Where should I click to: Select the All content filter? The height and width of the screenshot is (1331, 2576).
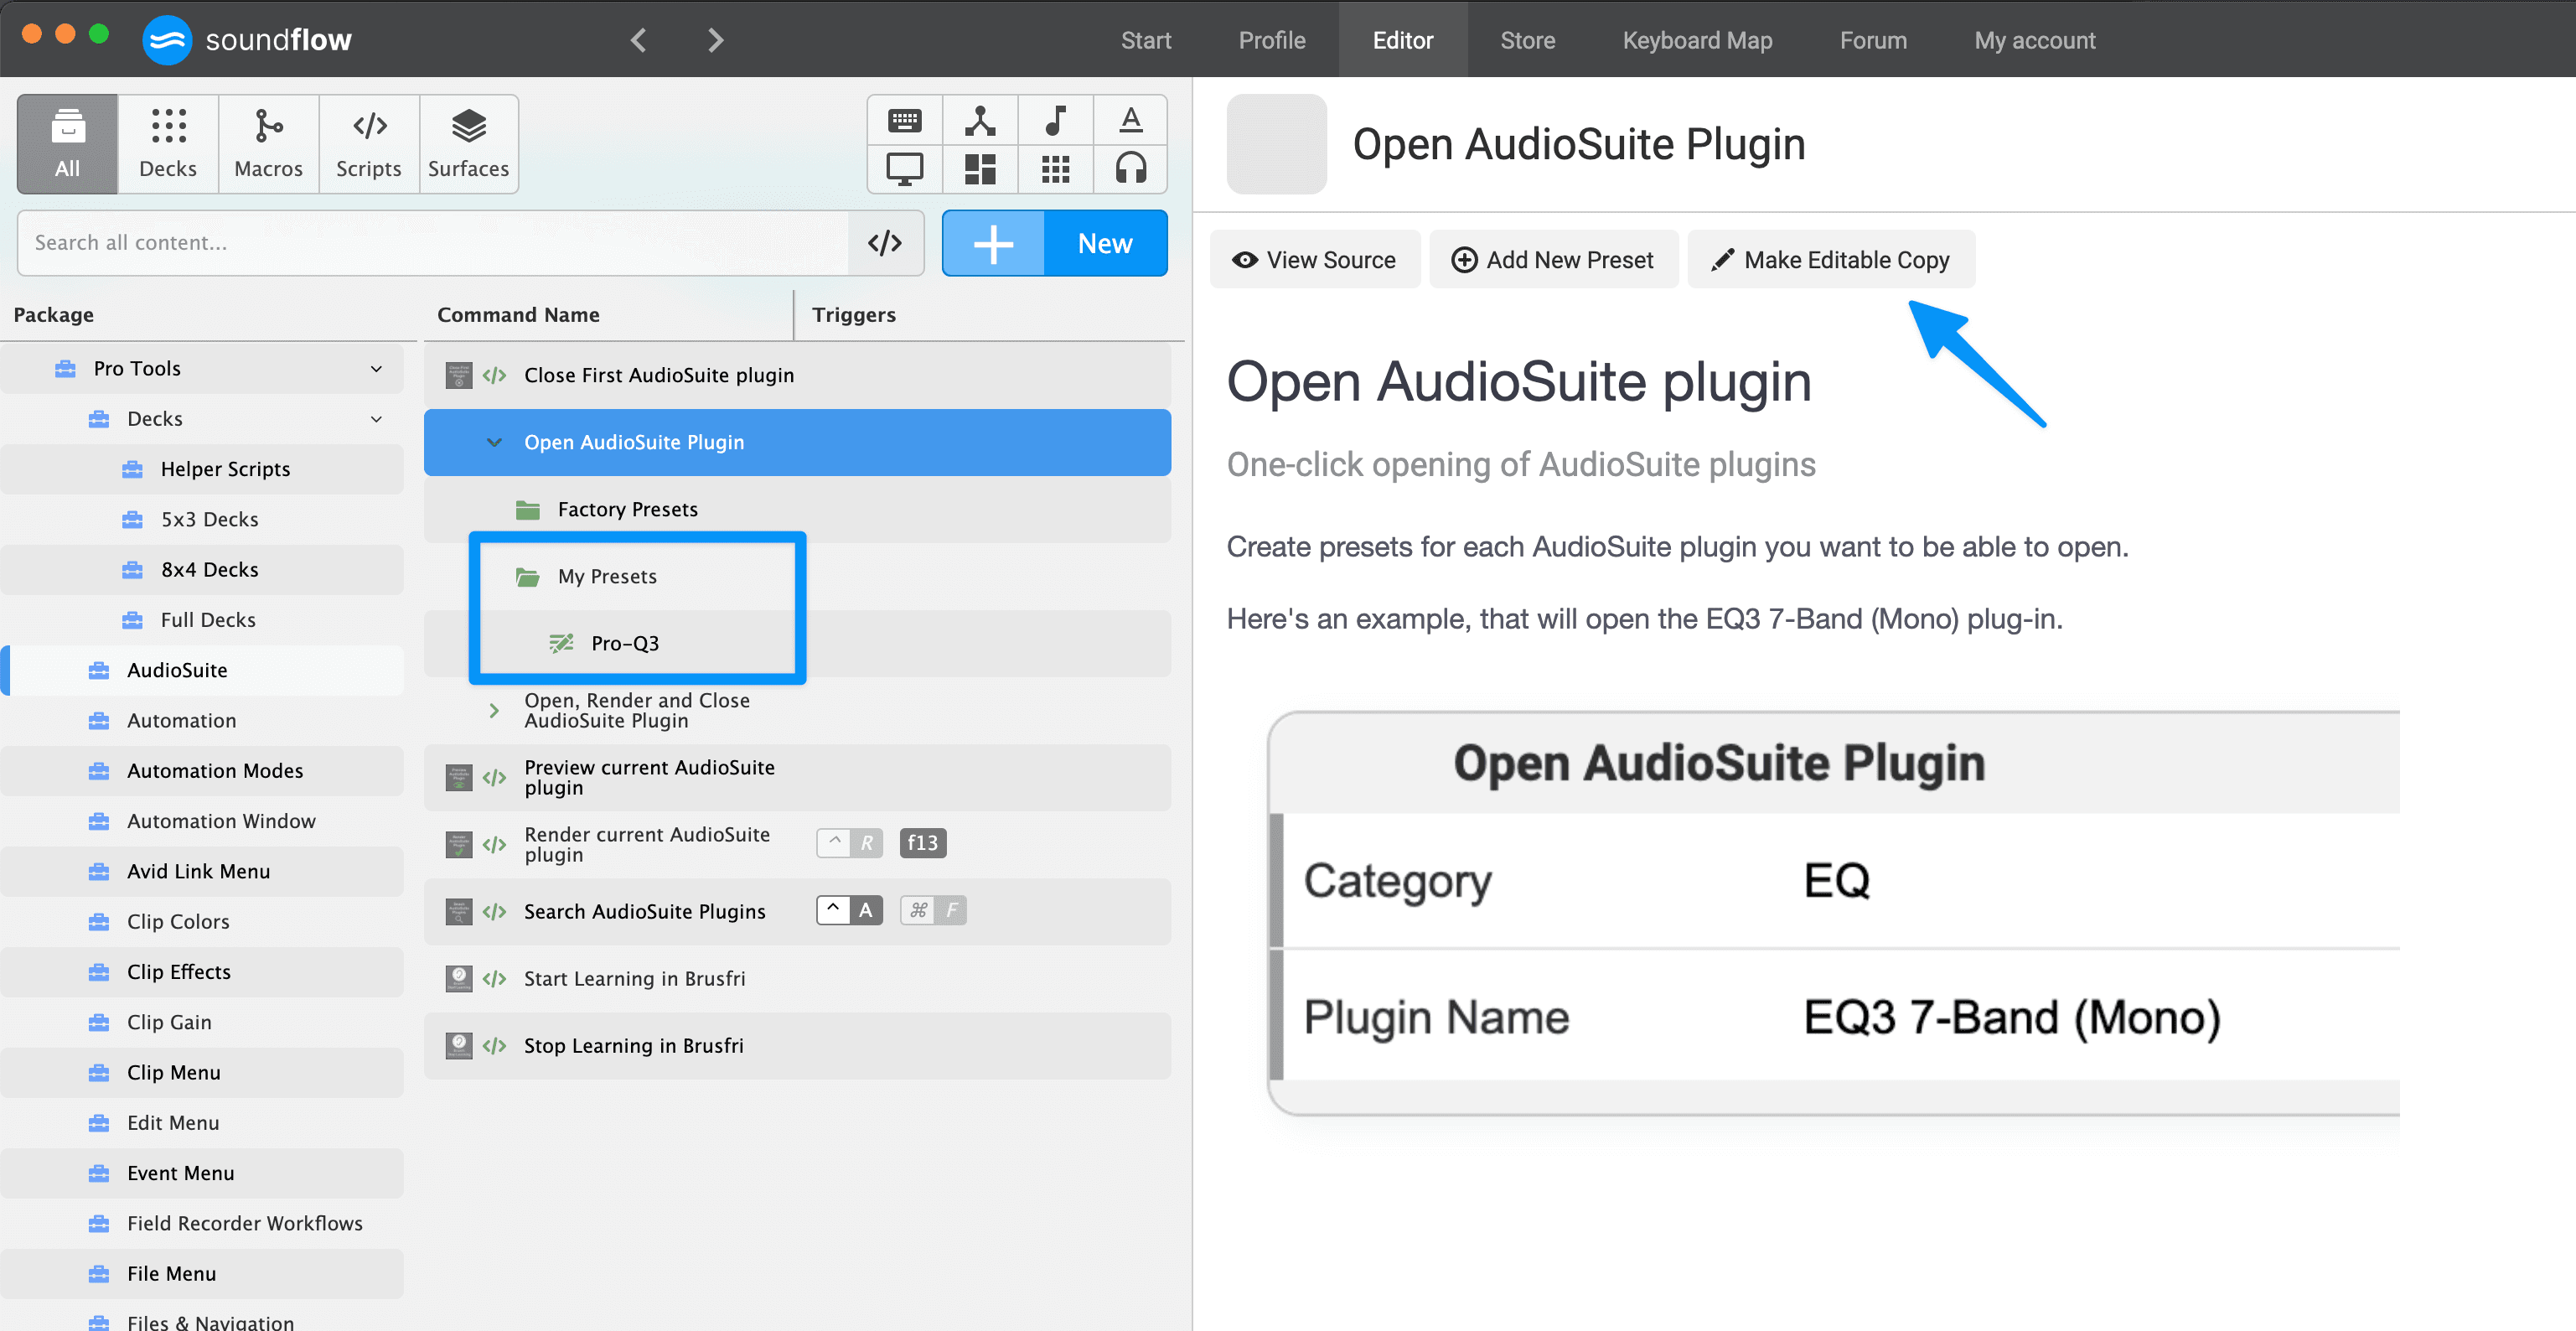point(67,143)
